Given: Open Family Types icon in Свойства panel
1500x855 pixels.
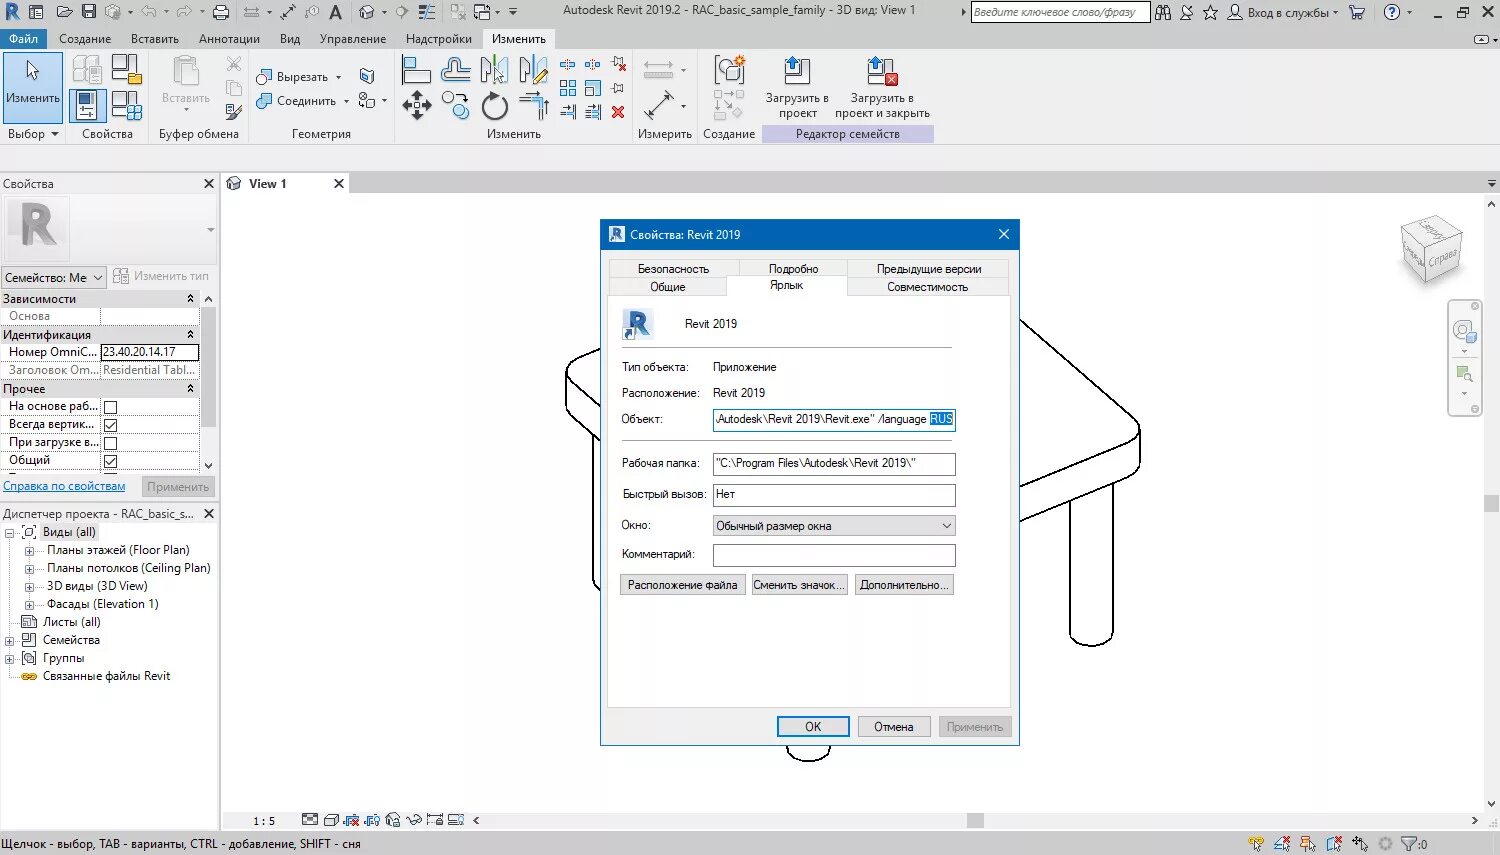Looking at the screenshot, I should [x=127, y=105].
